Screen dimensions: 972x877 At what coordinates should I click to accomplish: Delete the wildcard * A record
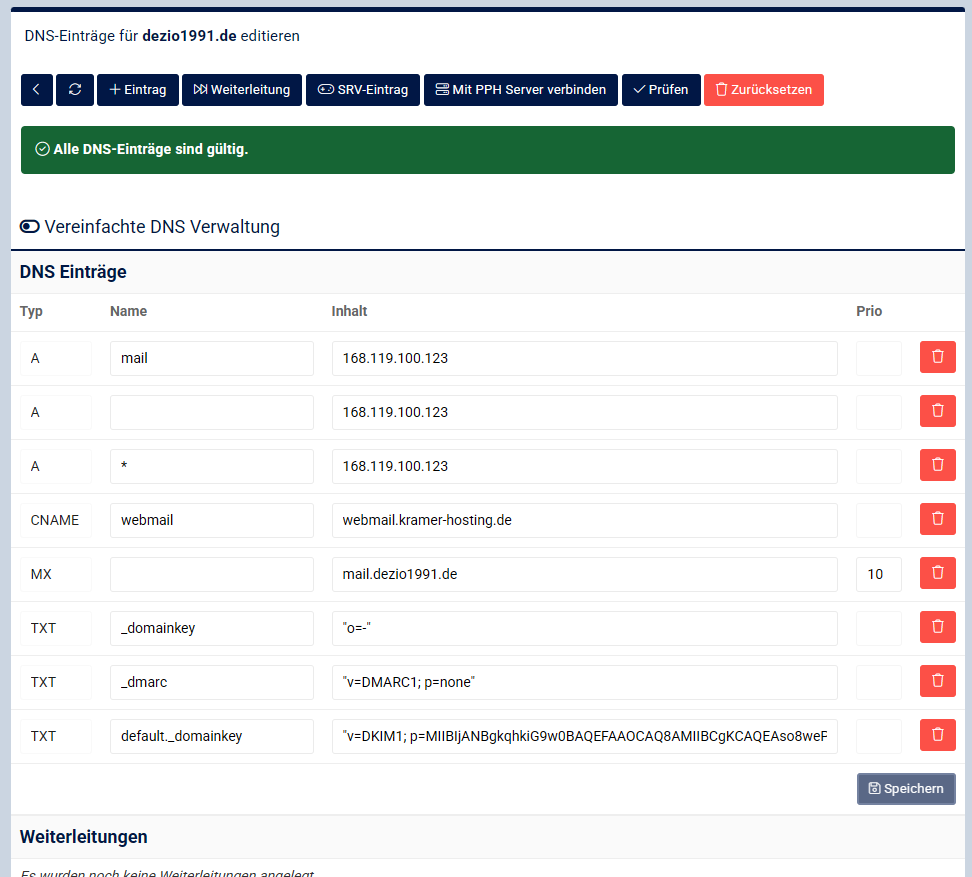[x=937, y=465]
